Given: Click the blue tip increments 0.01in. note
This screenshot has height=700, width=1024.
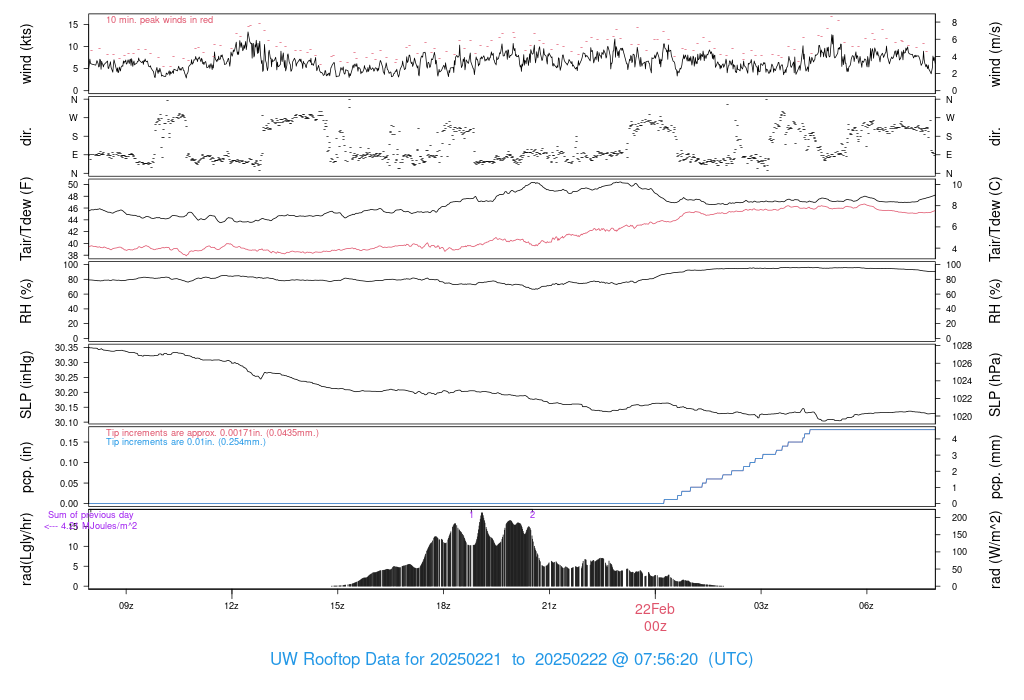Looking at the screenshot, I should (x=186, y=442).
